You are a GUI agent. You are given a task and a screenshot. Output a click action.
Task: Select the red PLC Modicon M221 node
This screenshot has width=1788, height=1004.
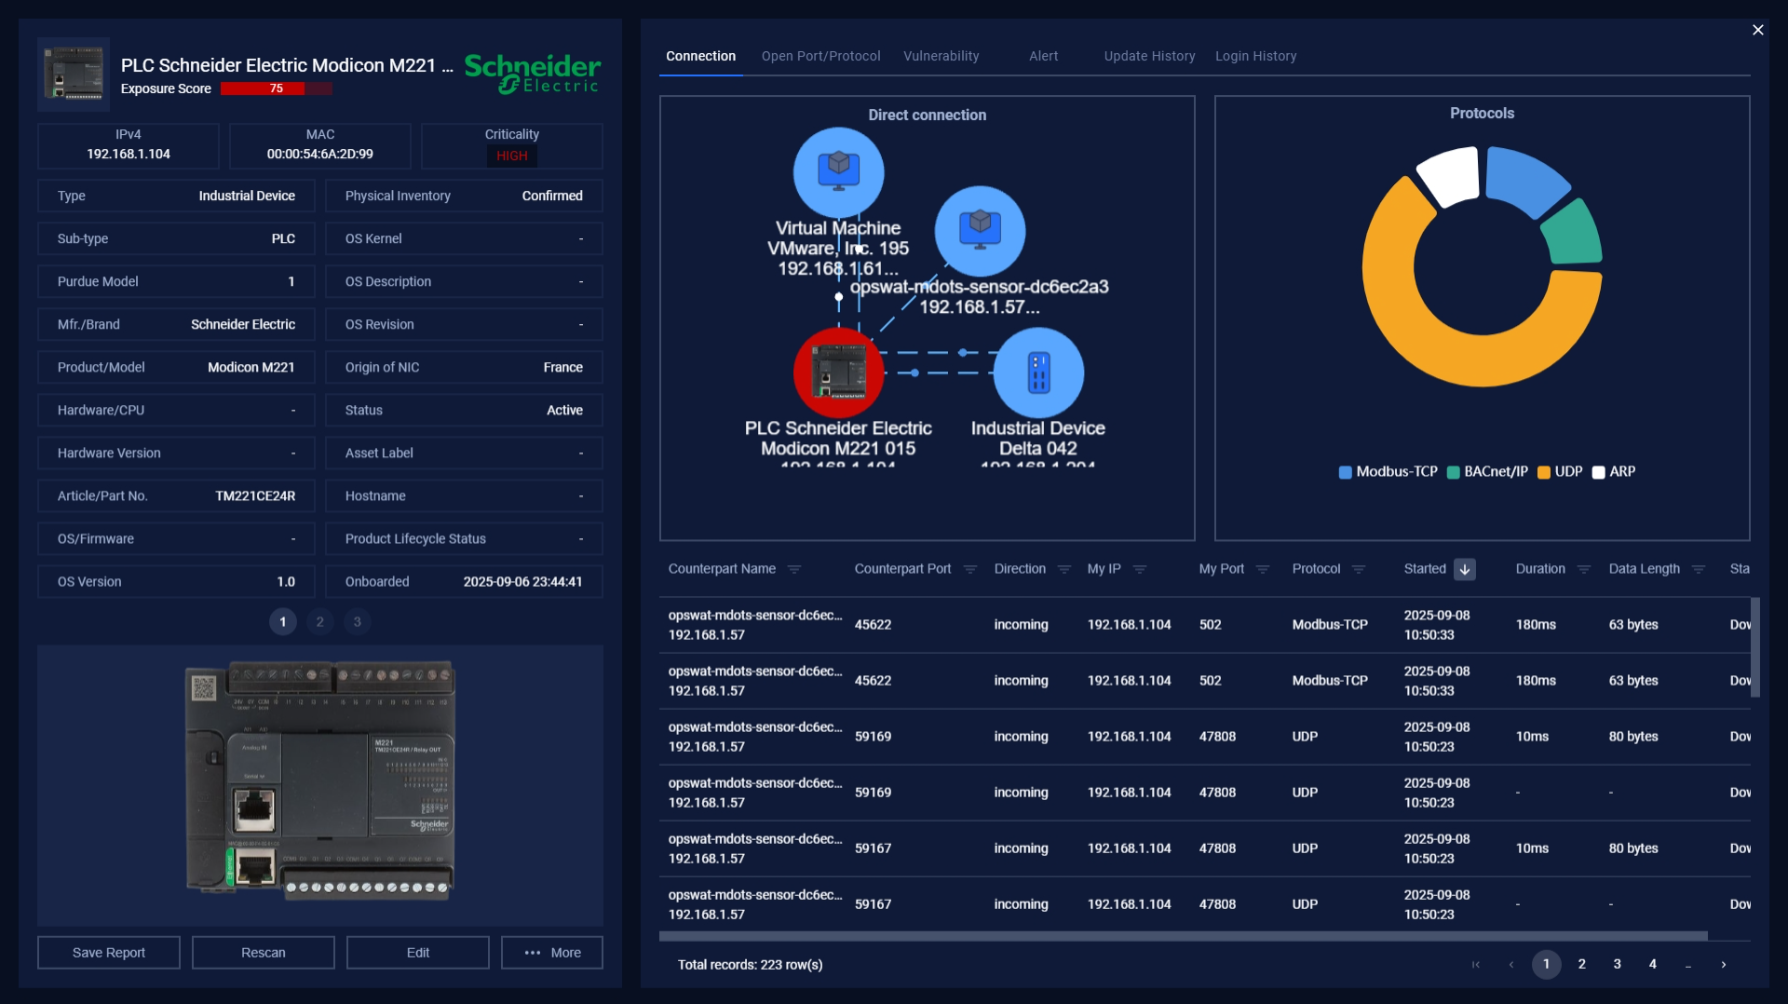click(838, 372)
